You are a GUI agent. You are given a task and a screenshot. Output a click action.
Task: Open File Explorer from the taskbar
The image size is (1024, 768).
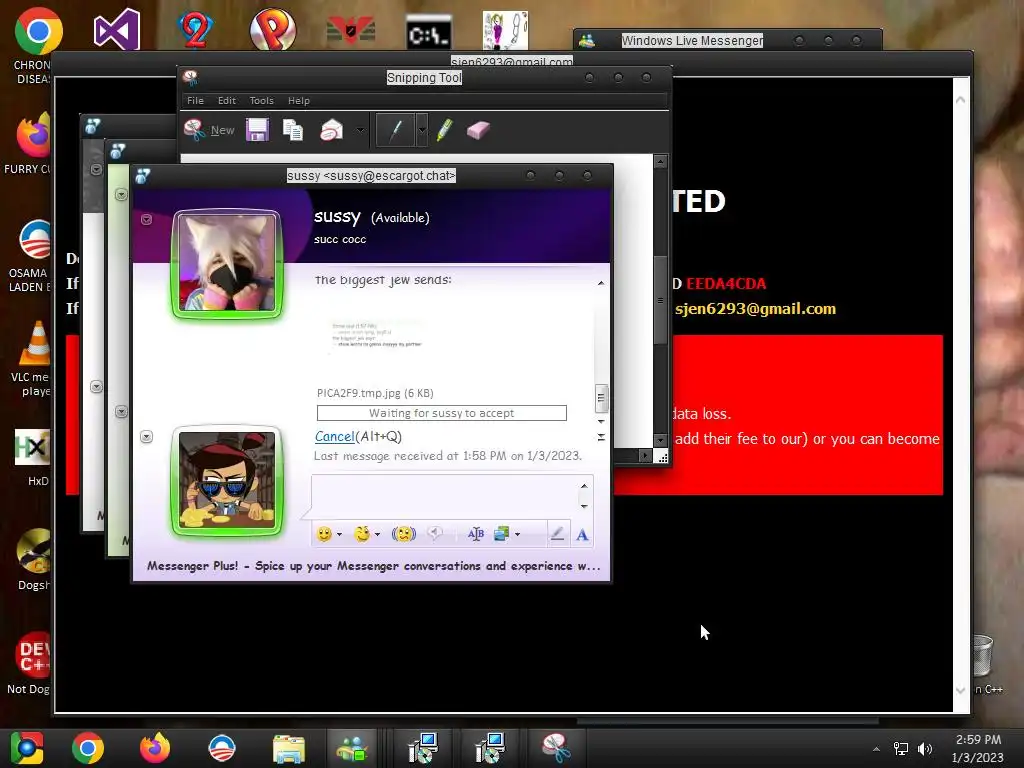coord(288,749)
